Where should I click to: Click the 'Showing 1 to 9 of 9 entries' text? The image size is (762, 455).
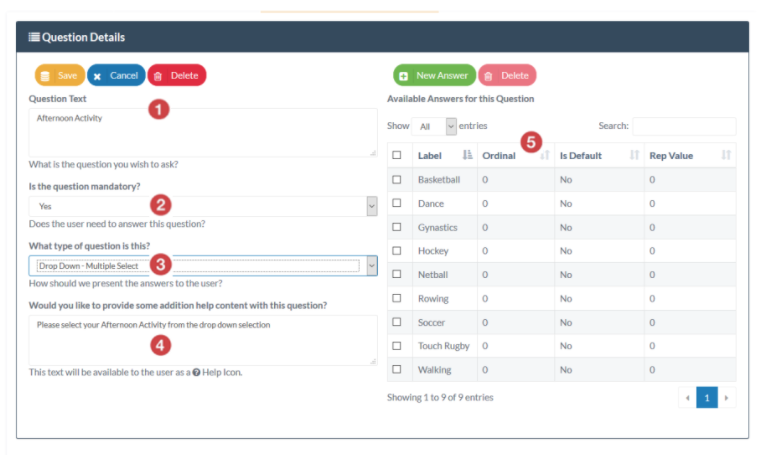440,397
